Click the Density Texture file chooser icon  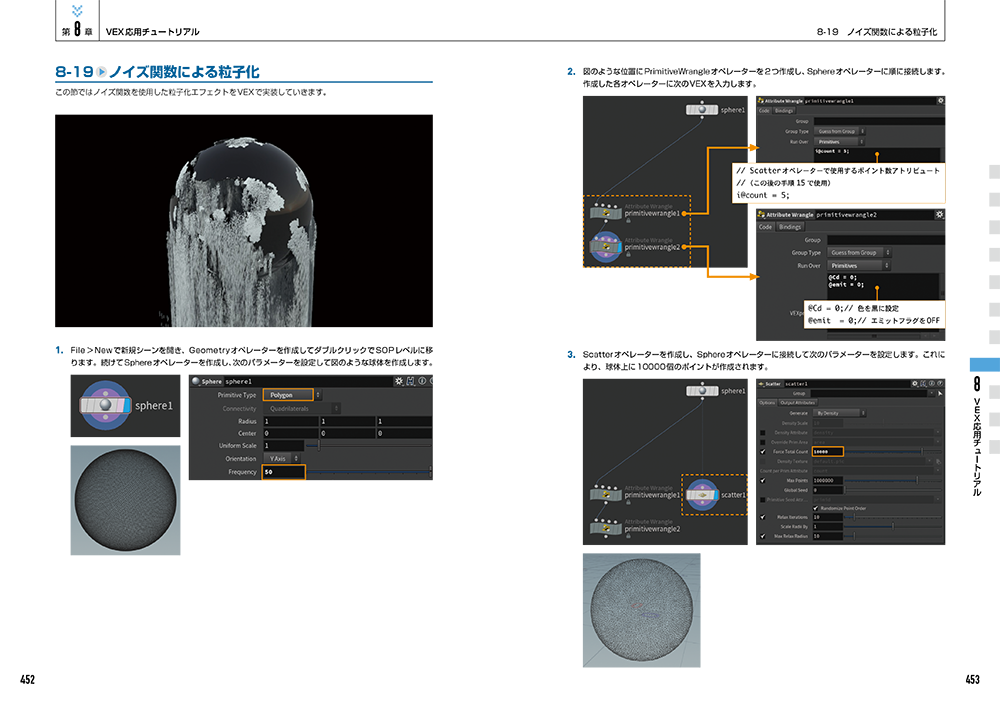937,461
